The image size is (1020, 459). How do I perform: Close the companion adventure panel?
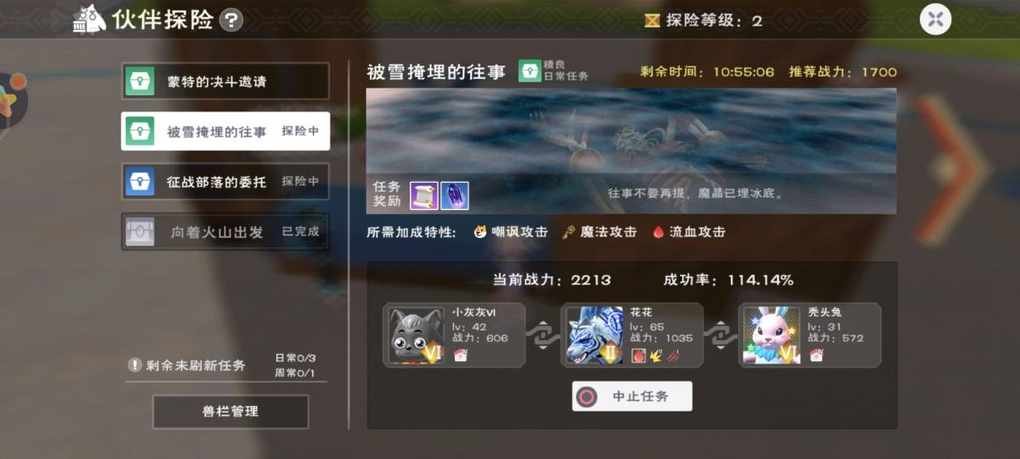pyautogui.click(x=935, y=20)
